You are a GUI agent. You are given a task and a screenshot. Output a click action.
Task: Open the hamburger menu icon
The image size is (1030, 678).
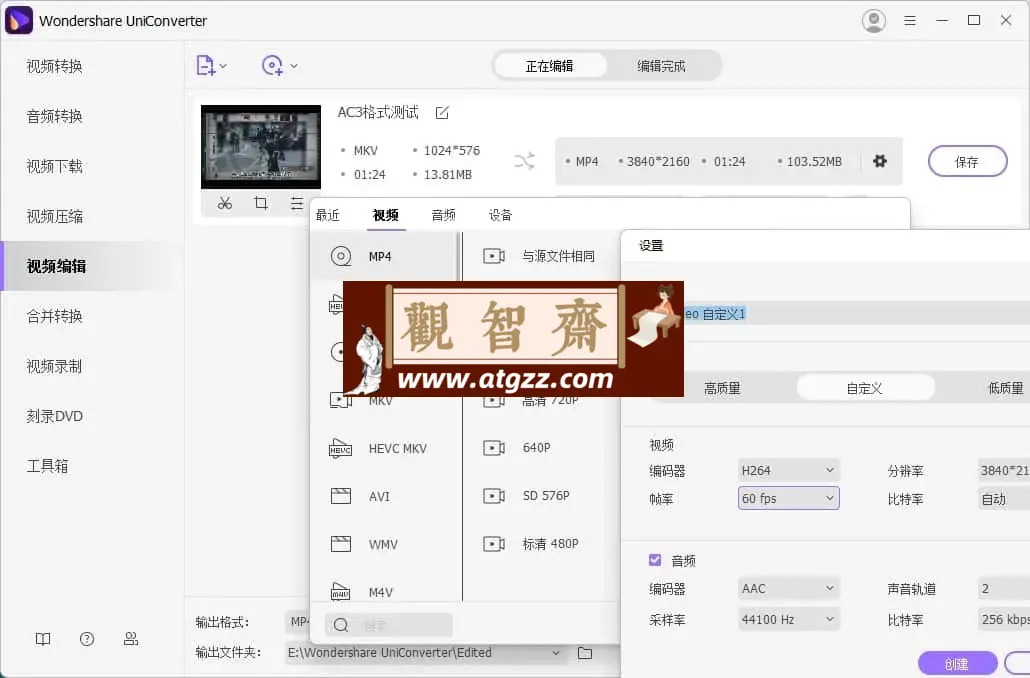(910, 20)
